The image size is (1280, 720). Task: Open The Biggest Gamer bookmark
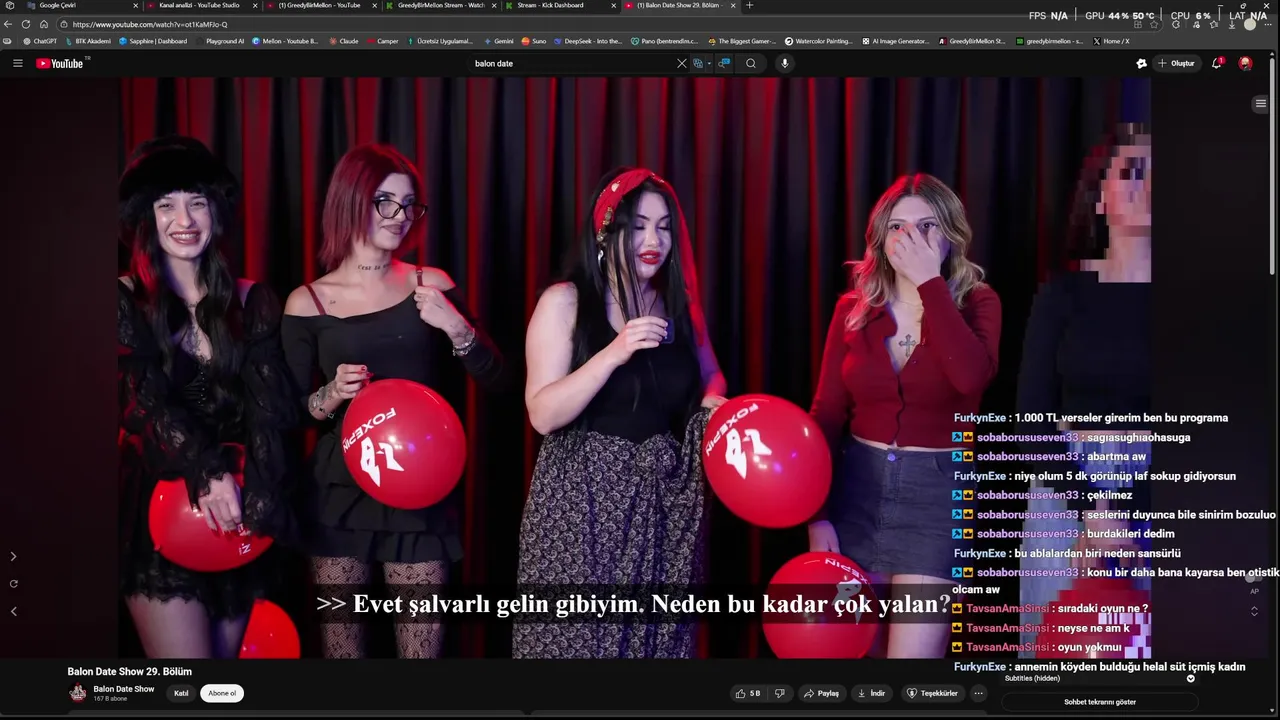point(740,41)
